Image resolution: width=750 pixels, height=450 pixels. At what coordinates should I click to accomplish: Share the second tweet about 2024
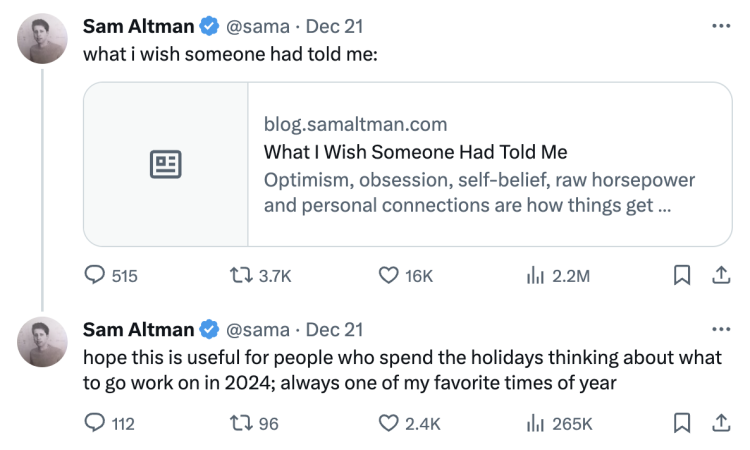click(719, 424)
